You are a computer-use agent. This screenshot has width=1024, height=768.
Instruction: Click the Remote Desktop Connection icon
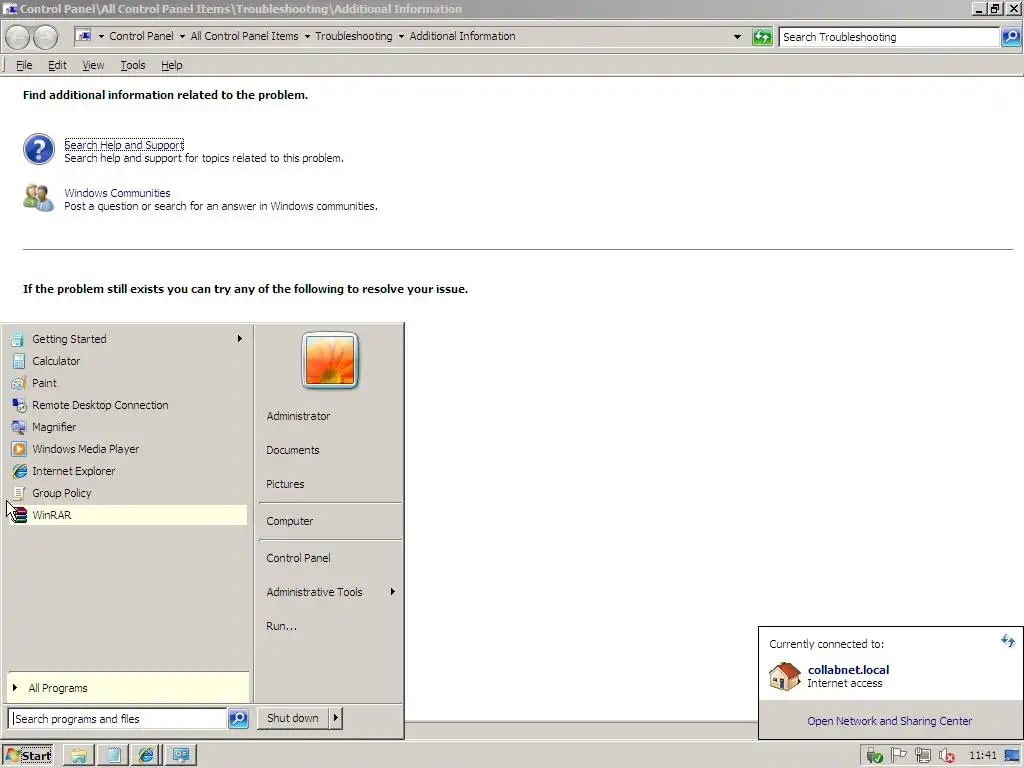tap(19, 405)
